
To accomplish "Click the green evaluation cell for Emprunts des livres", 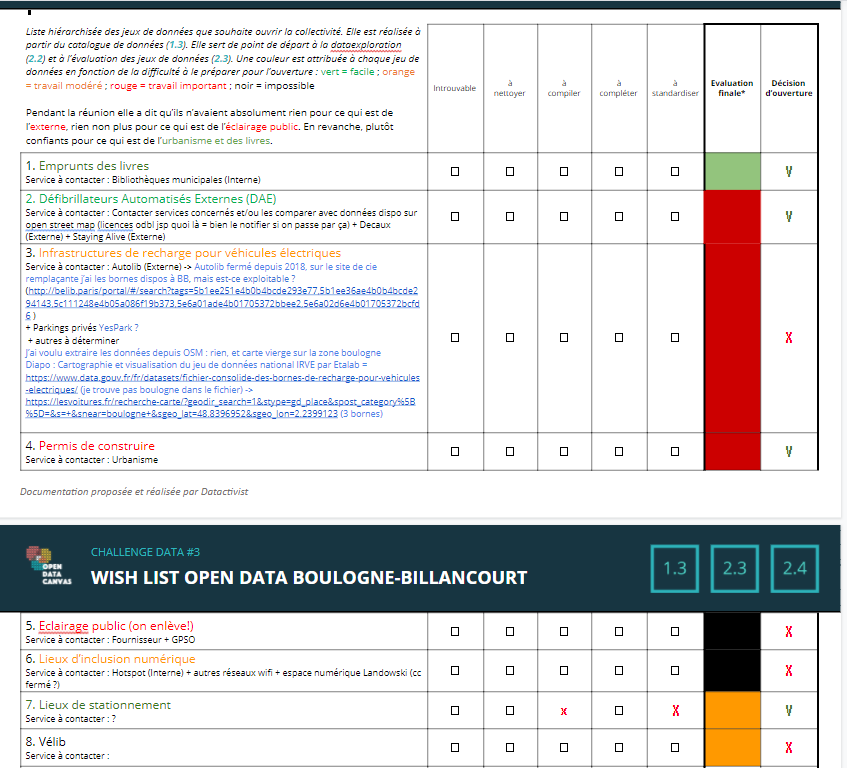I will click(x=732, y=171).
